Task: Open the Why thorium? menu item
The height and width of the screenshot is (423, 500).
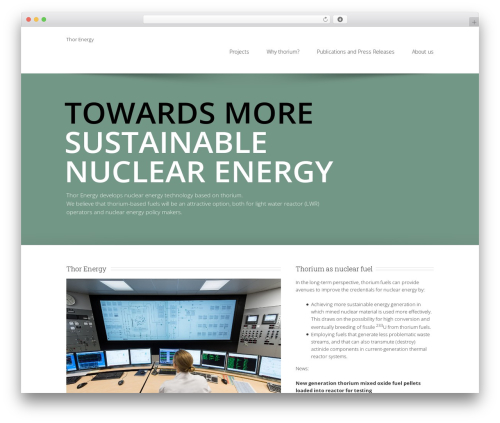Action: pyautogui.click(x=283, y=52)
